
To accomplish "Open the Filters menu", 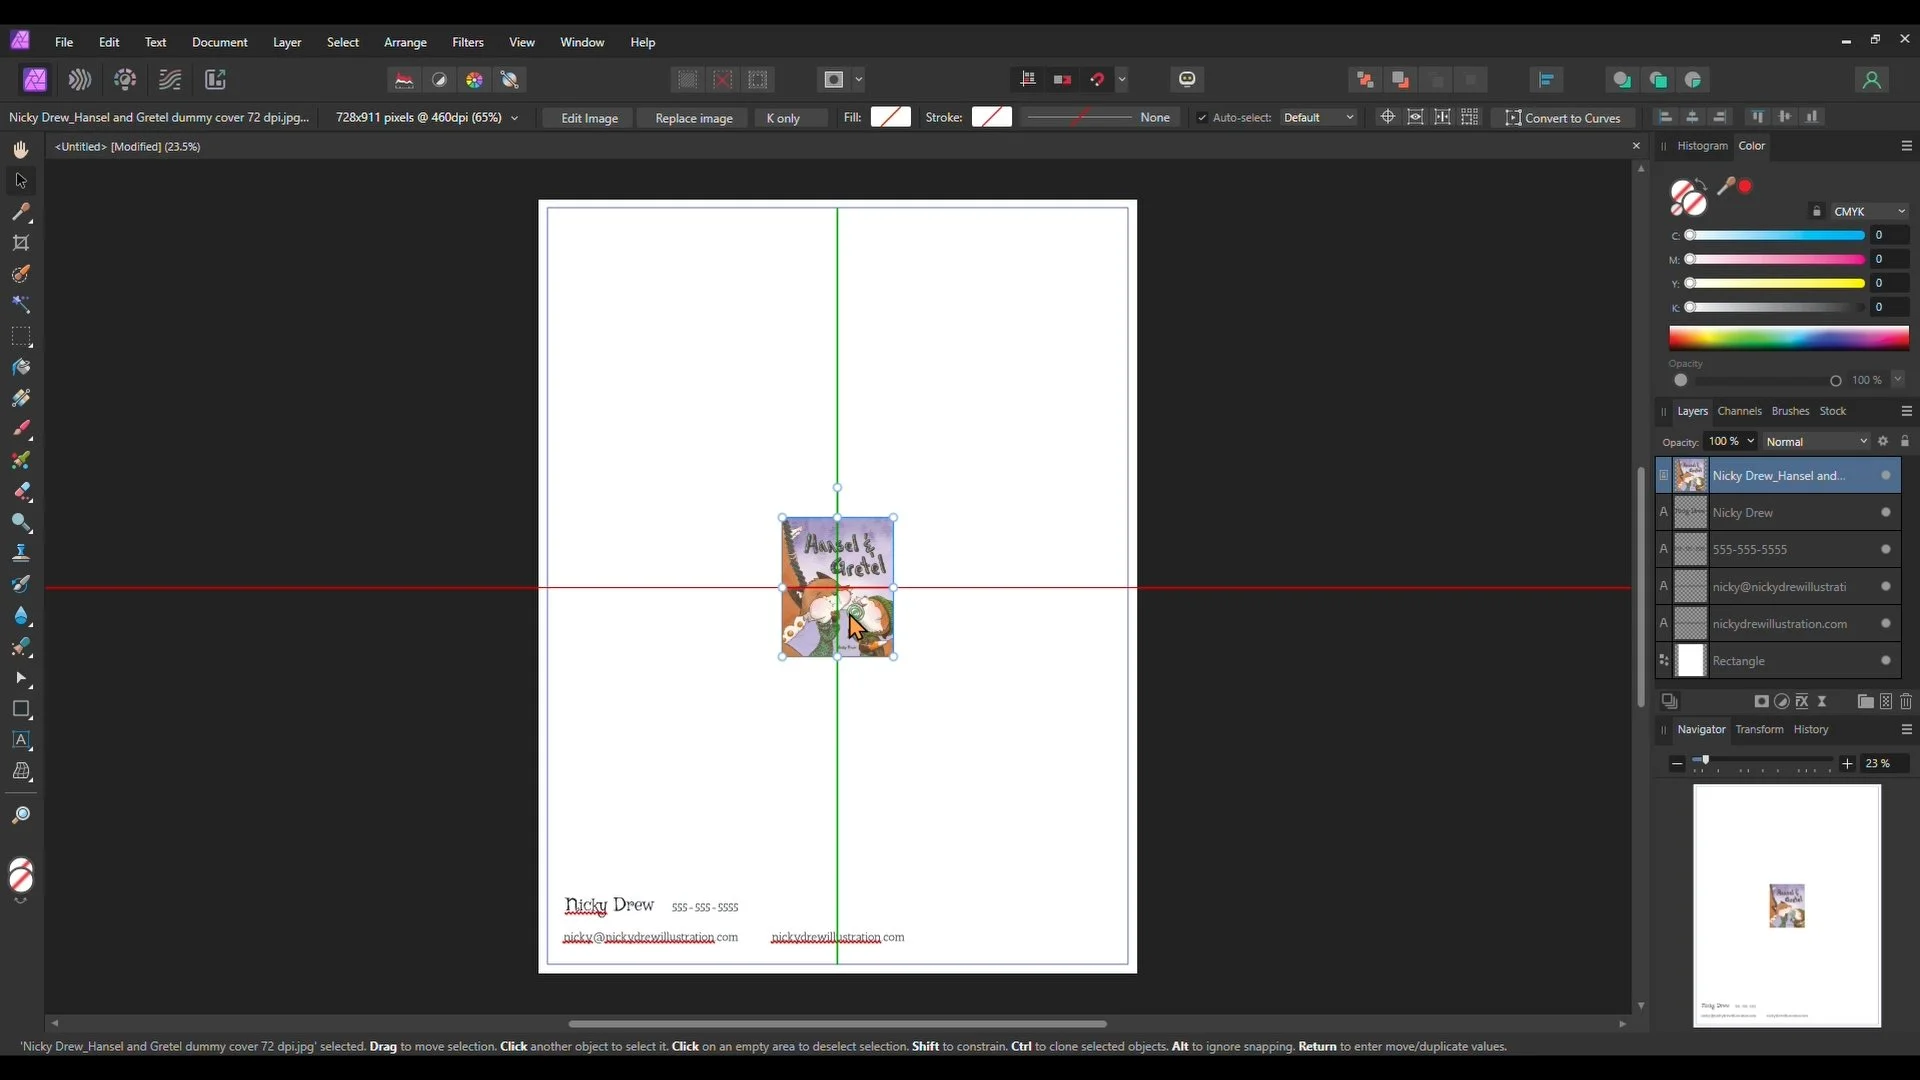I will 467,42.
